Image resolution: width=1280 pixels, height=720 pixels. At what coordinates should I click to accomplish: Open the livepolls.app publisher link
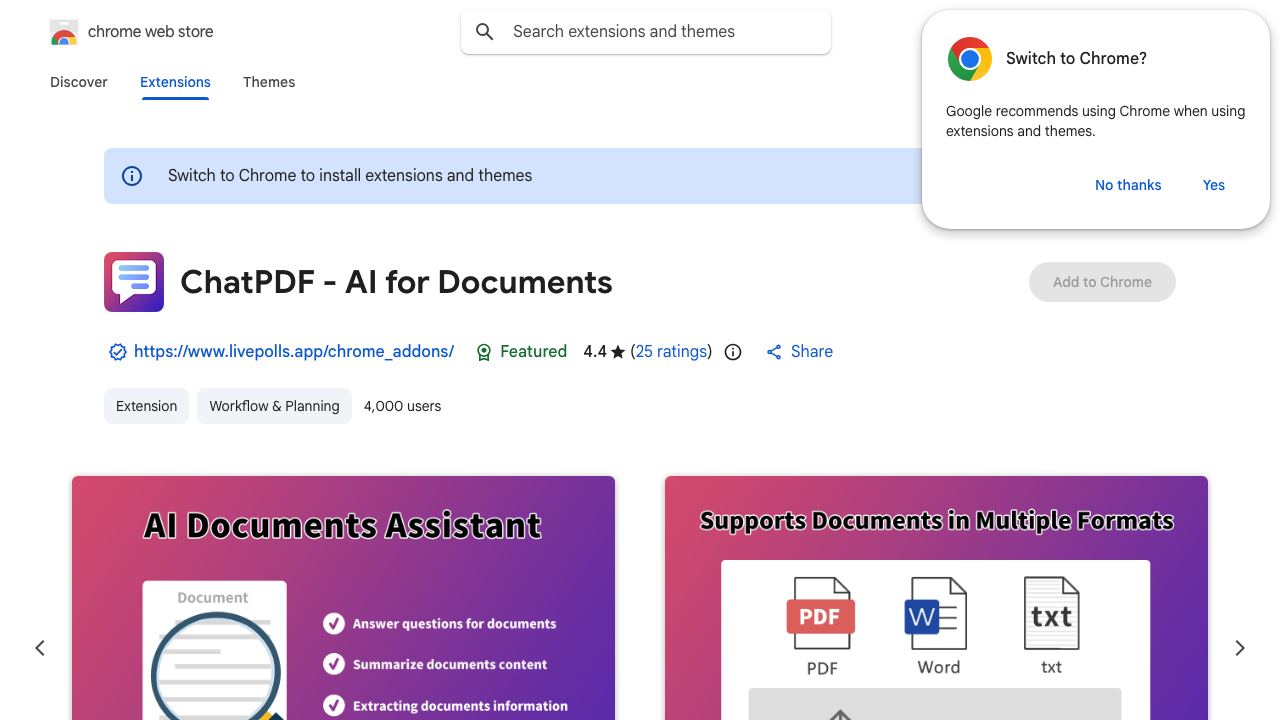294,352
